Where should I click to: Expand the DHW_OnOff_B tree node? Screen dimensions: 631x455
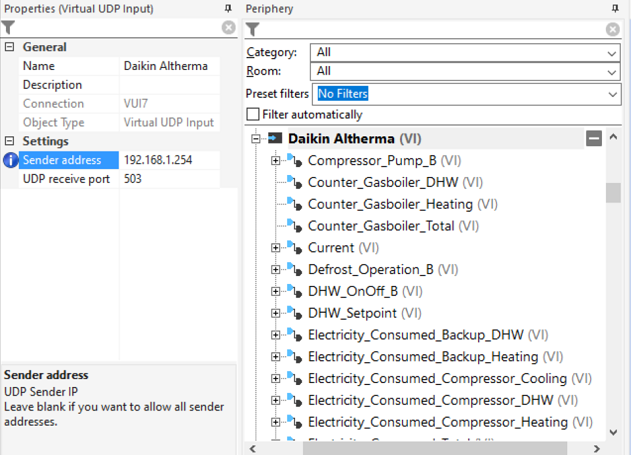coord(276,291)
